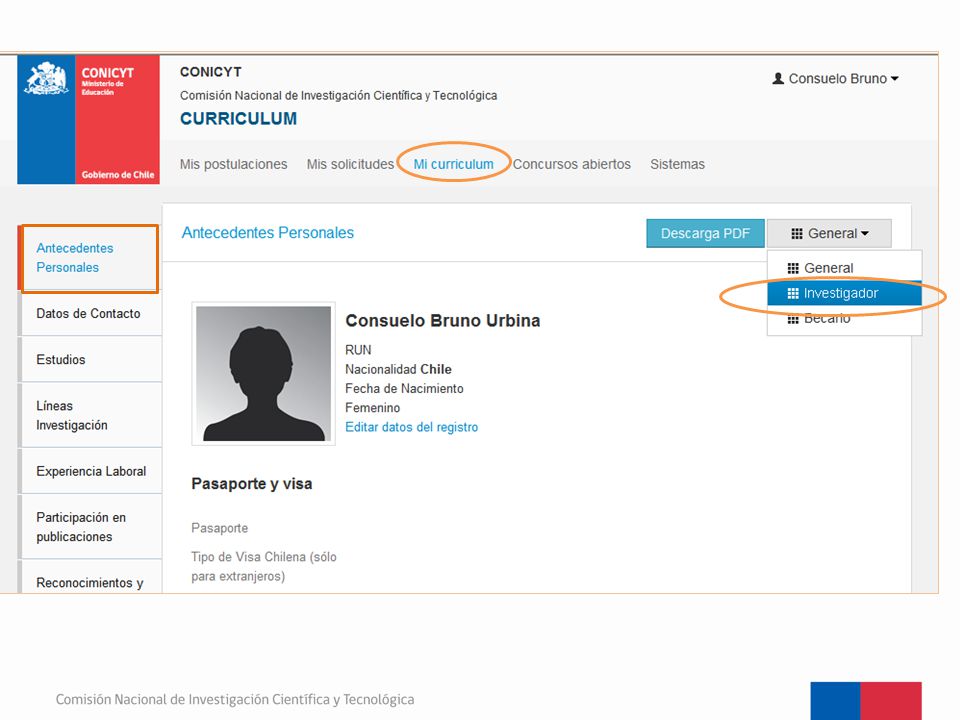Download the curriculum with Descarga PDF
Viewport: 960px width, 720px height.
click(705, 233)
